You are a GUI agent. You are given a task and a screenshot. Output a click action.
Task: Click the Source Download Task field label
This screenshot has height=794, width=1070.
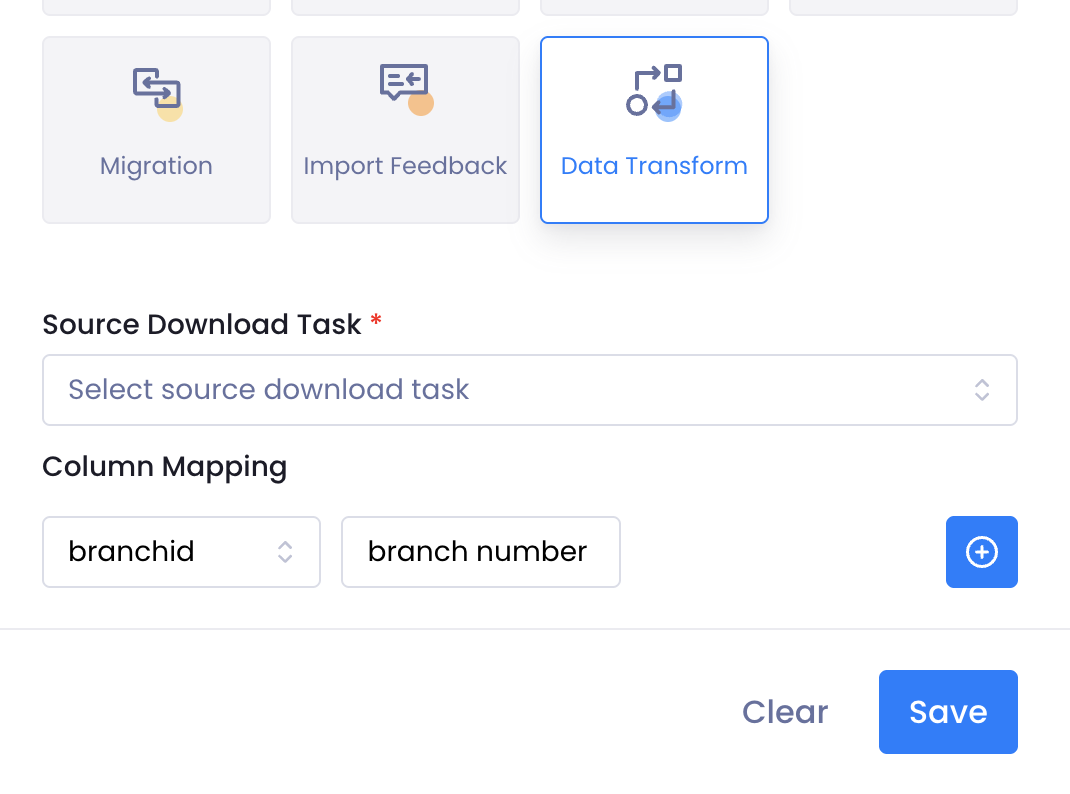[x=202, y=324]
